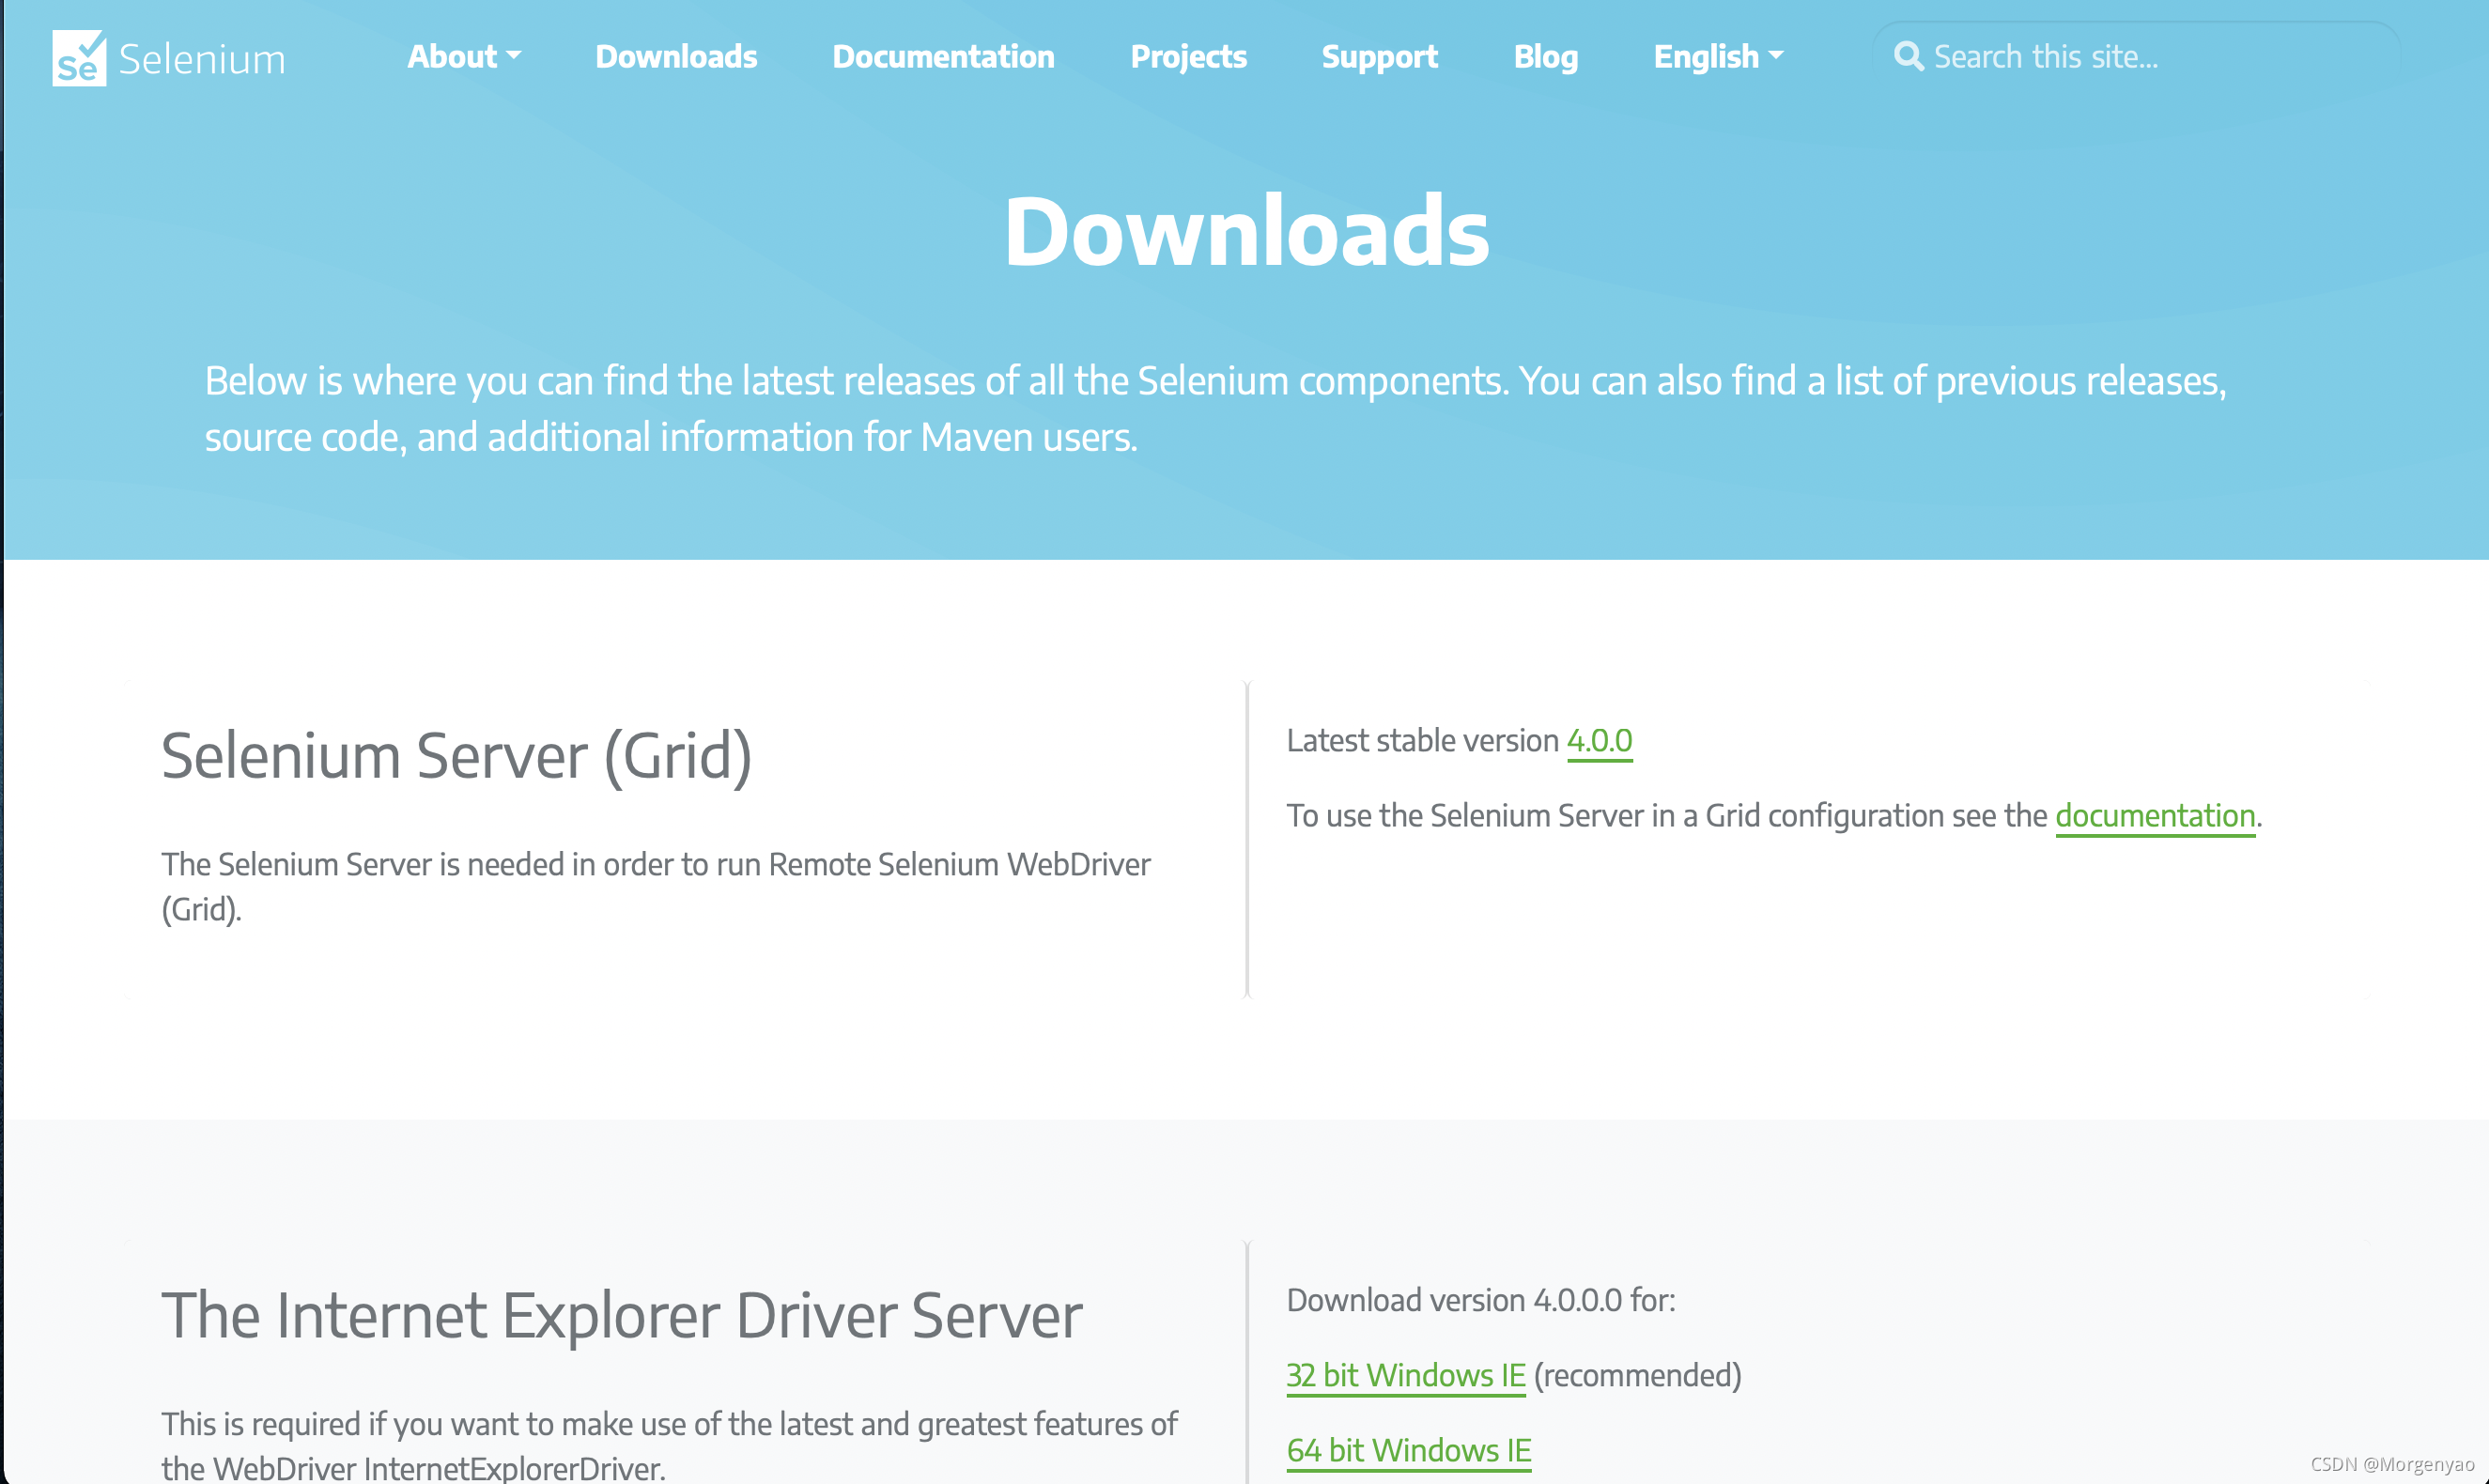Go to Documentation in navbar

tap(943, 56)
